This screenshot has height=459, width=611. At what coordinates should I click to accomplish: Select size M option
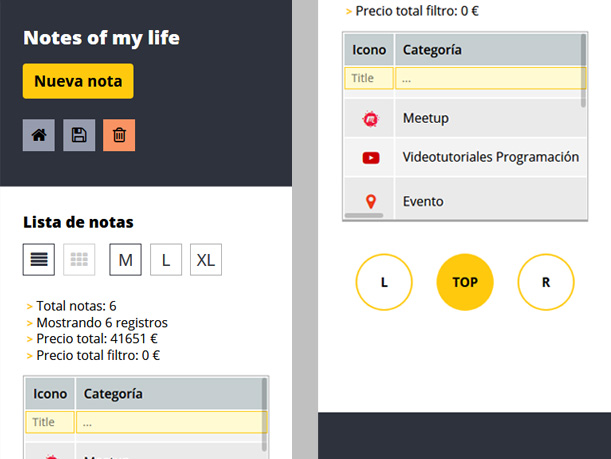pos(125,260)
